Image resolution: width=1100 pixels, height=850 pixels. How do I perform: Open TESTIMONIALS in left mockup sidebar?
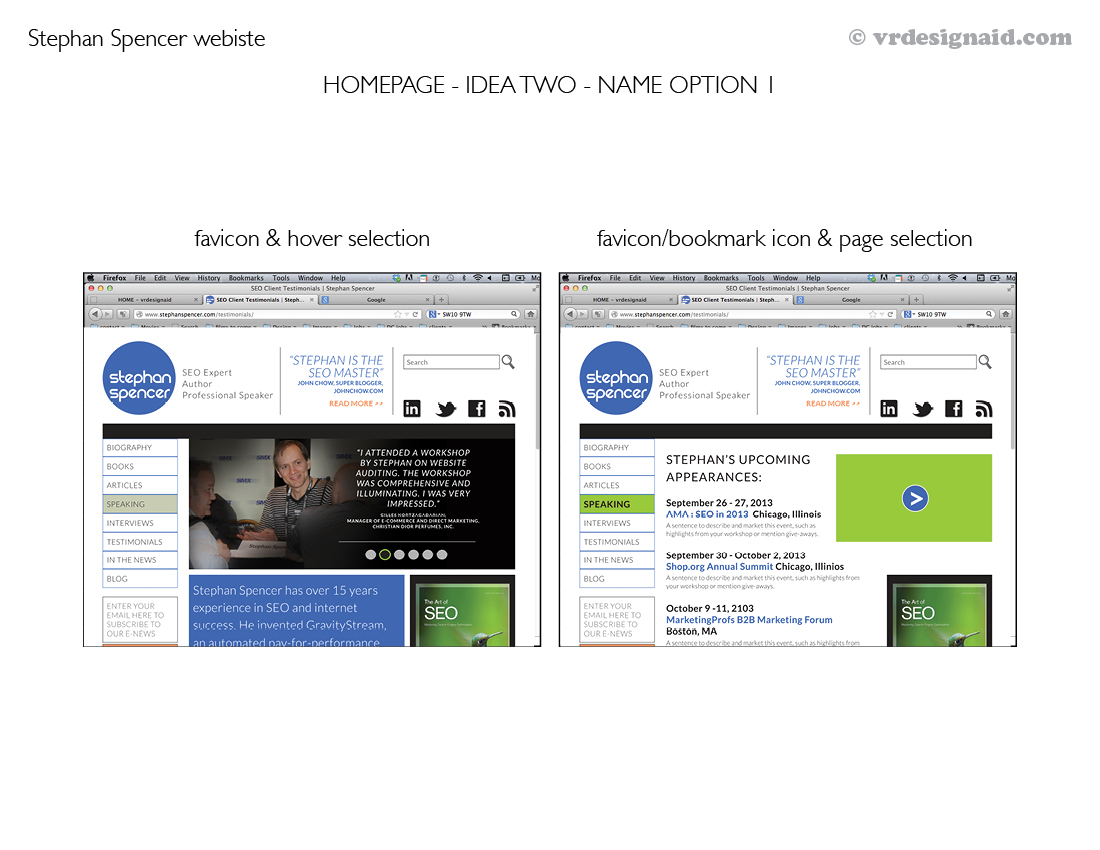[140, 542]
